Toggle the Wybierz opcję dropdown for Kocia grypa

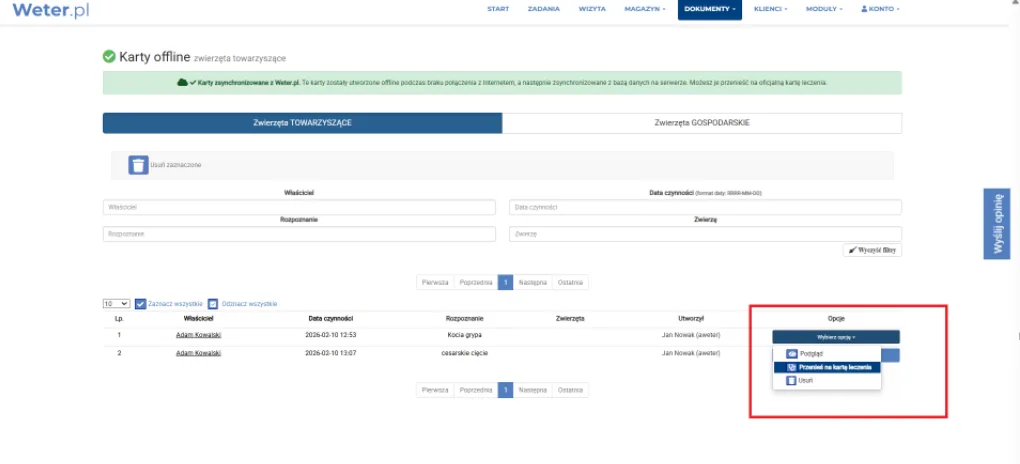[x=836, y=337]
